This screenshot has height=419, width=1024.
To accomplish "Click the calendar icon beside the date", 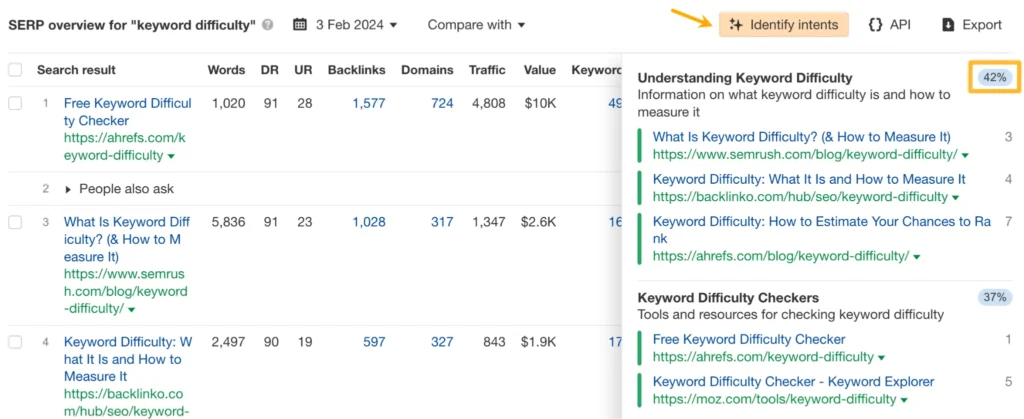I will pyautogui.click(x=300, y=25).
